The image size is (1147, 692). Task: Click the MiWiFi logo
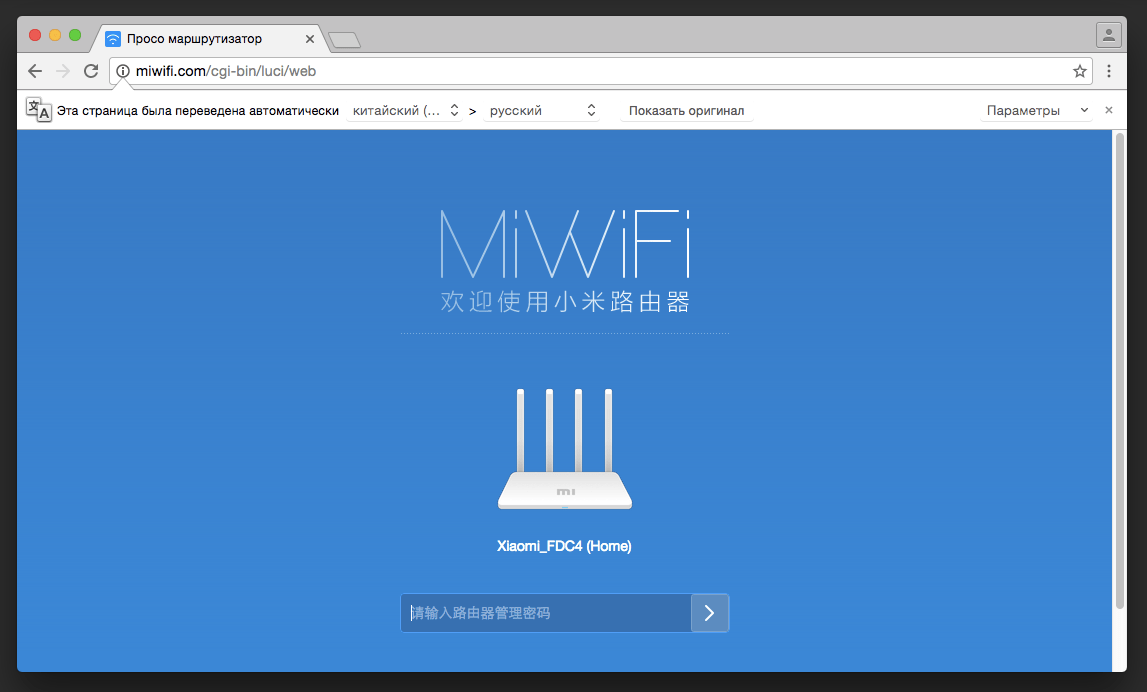(565, 244)
